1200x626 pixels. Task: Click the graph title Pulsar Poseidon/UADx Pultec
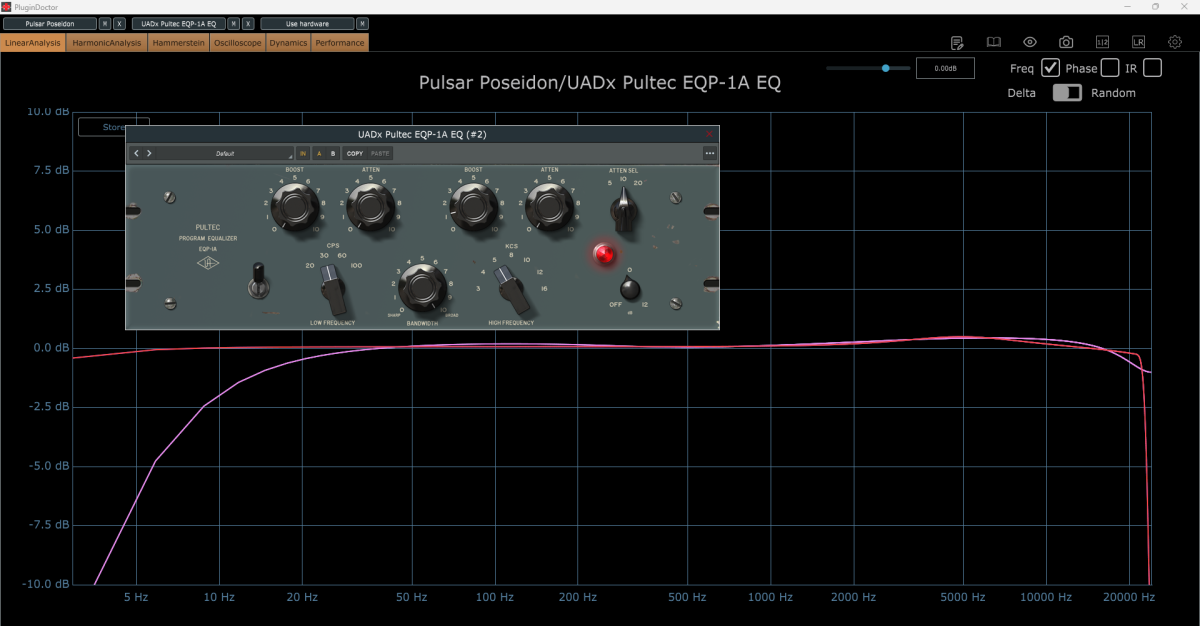coord(600,82)
